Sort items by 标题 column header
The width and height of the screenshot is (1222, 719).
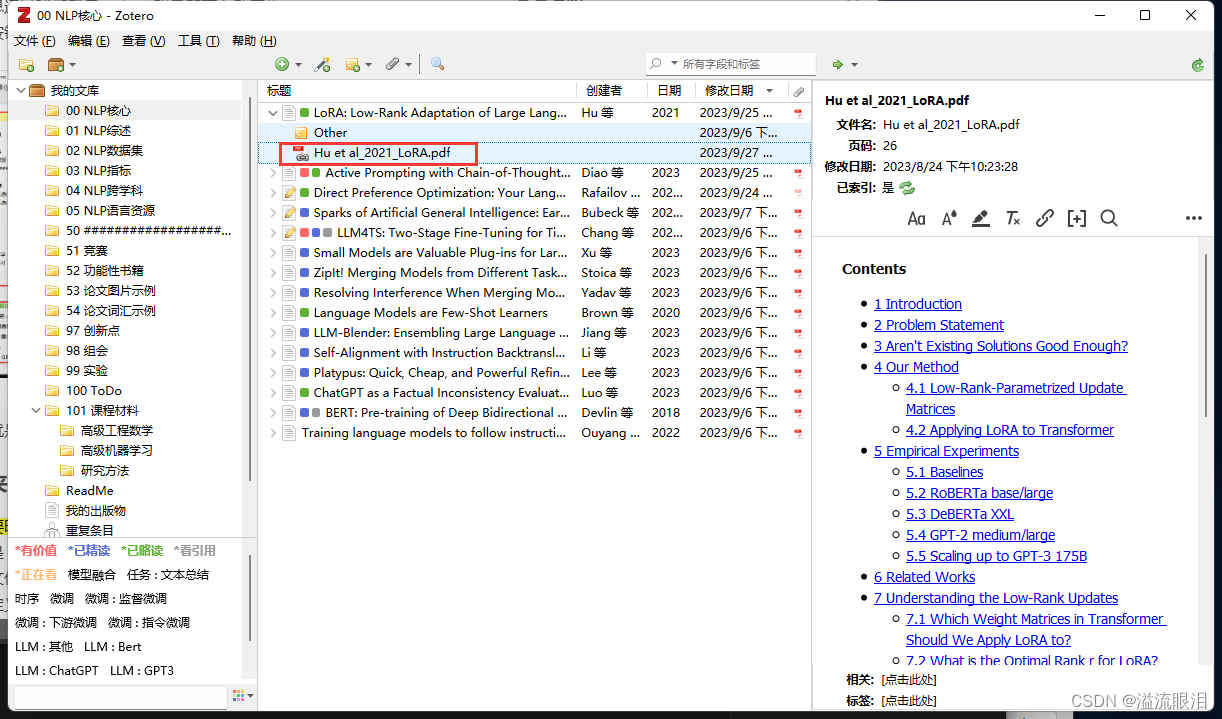pyautogui.click(x=418, y=91)
